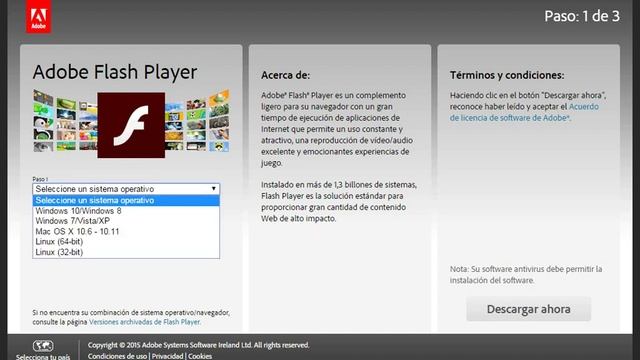640x360 pixels.
Task: Click the 'Acerca de:' heading
Action: [x=285, y=75]
